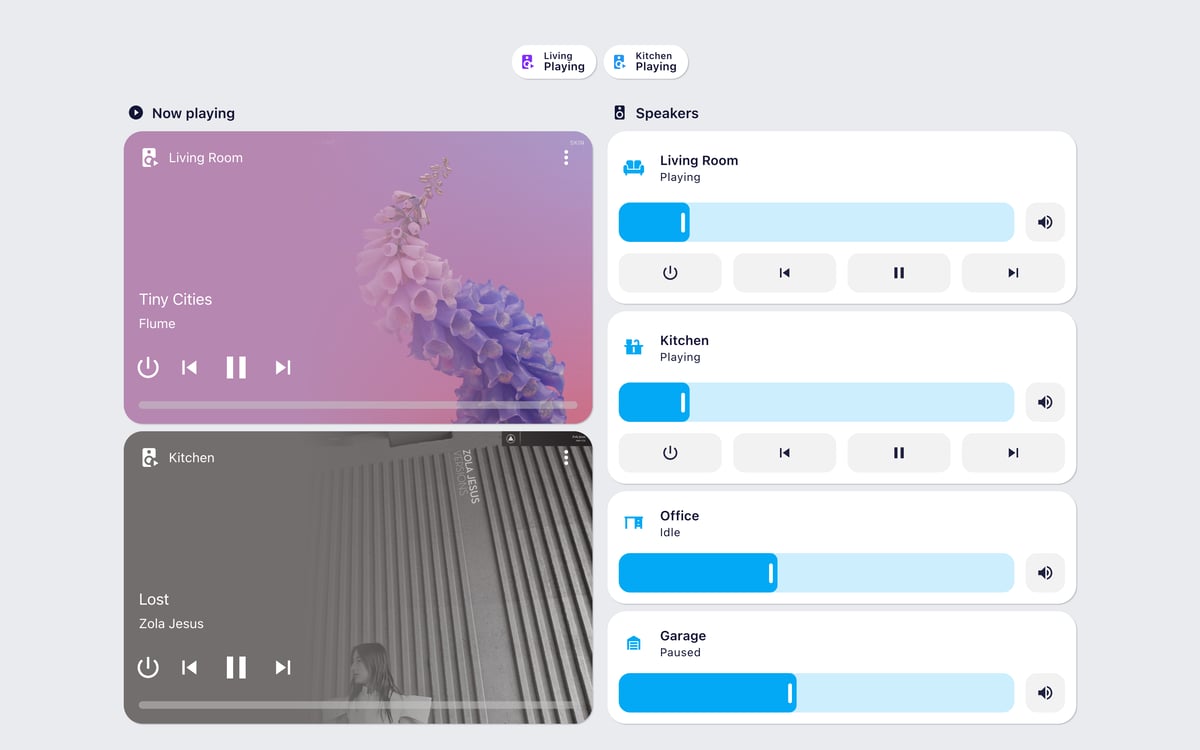
Task: Seek in the Lost track progress bar
Action: tap(358, 705)
